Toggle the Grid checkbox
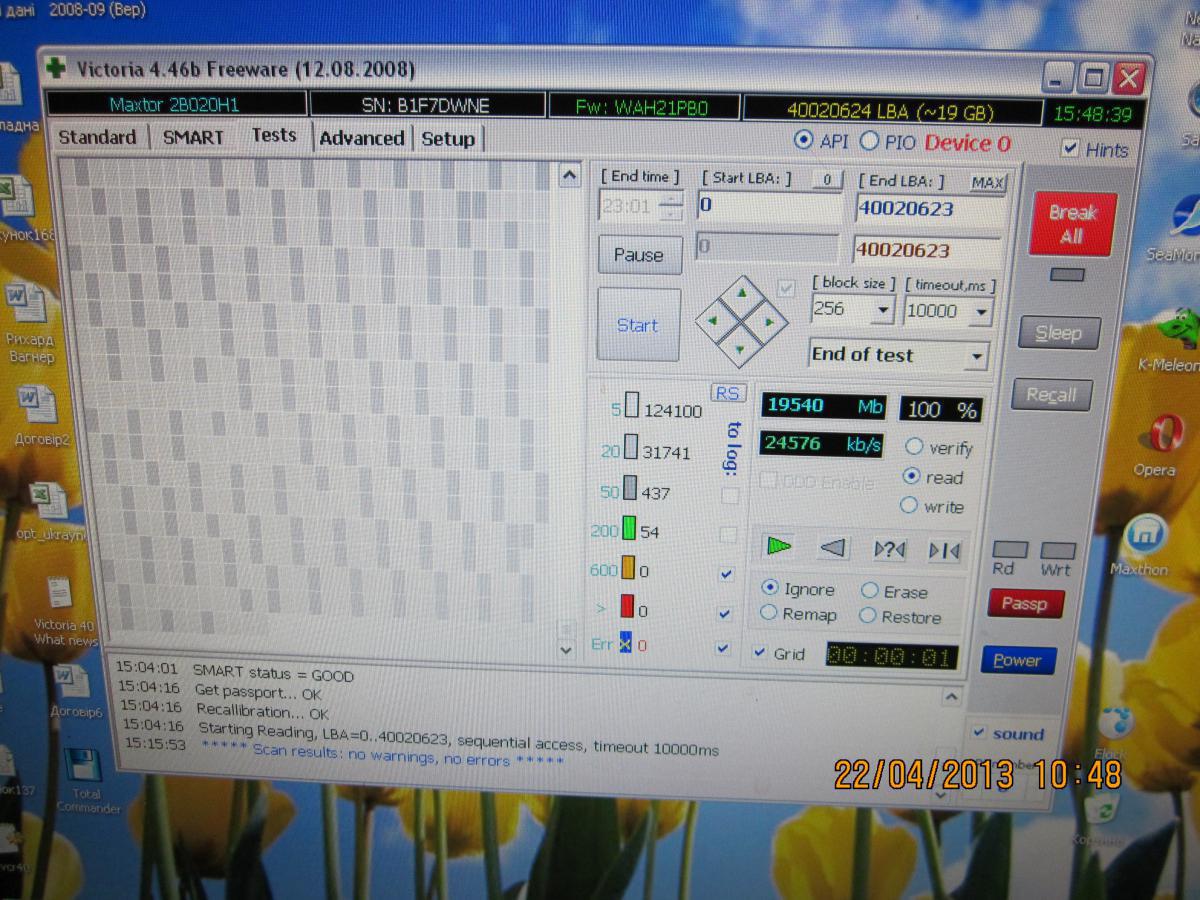 (761, 652)
